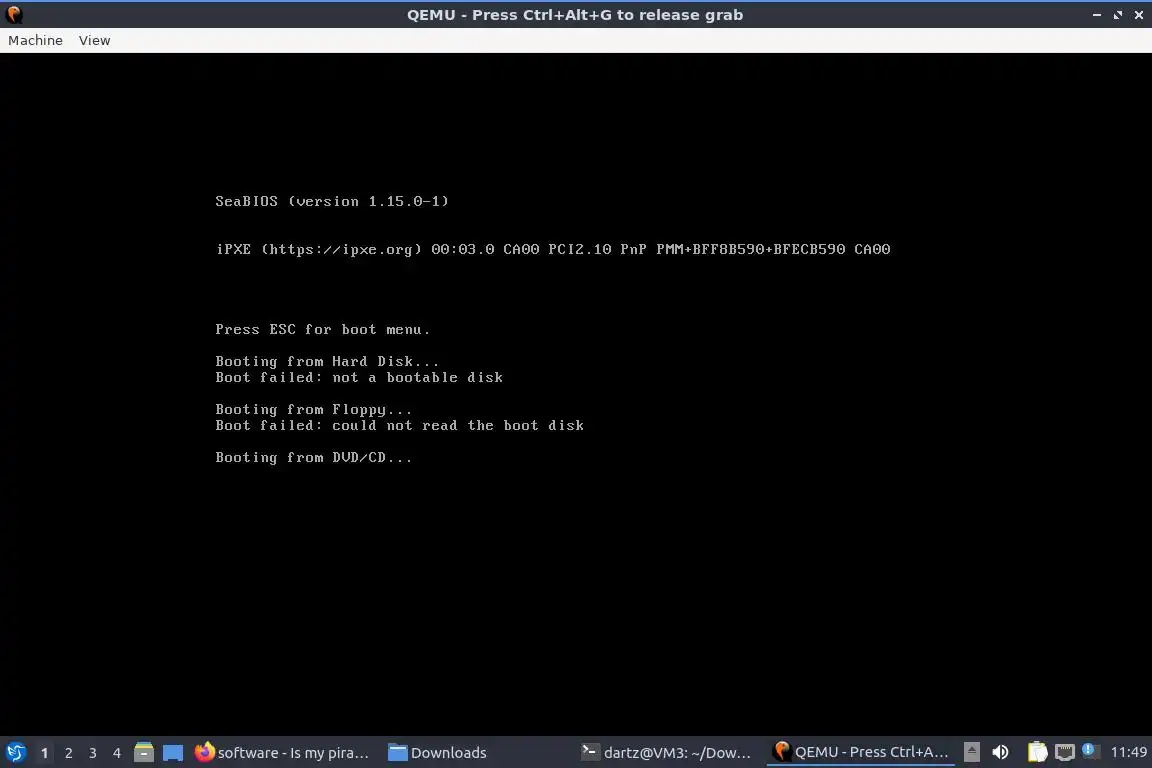This screenshot has width=1152, height=768.
Task: Switch to the dartz@VM3 terminal window
Action: [667, 753]
